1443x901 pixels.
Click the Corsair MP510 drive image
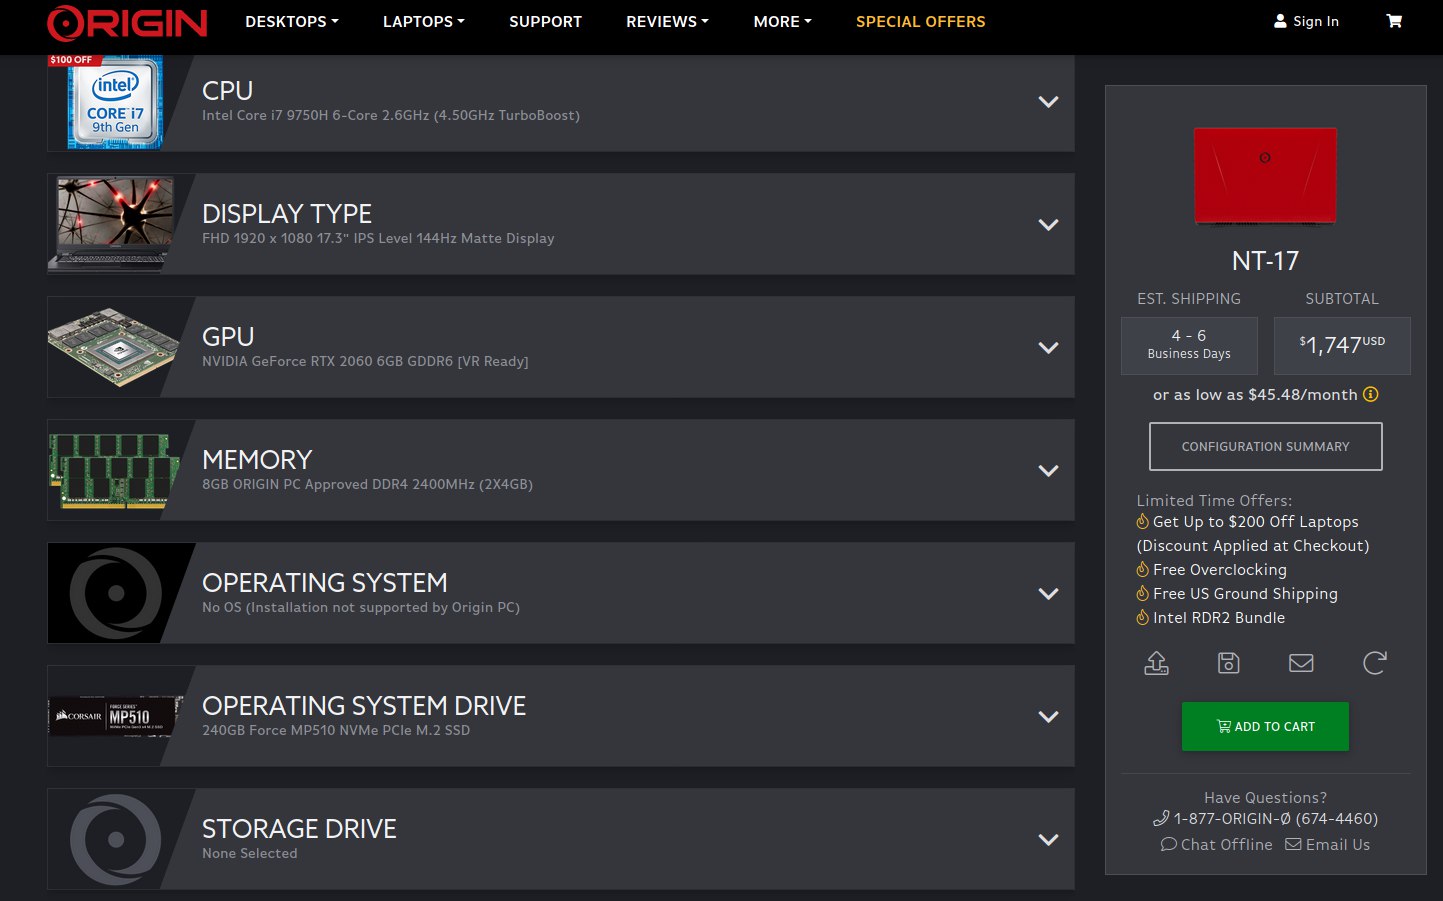(116, 716)
